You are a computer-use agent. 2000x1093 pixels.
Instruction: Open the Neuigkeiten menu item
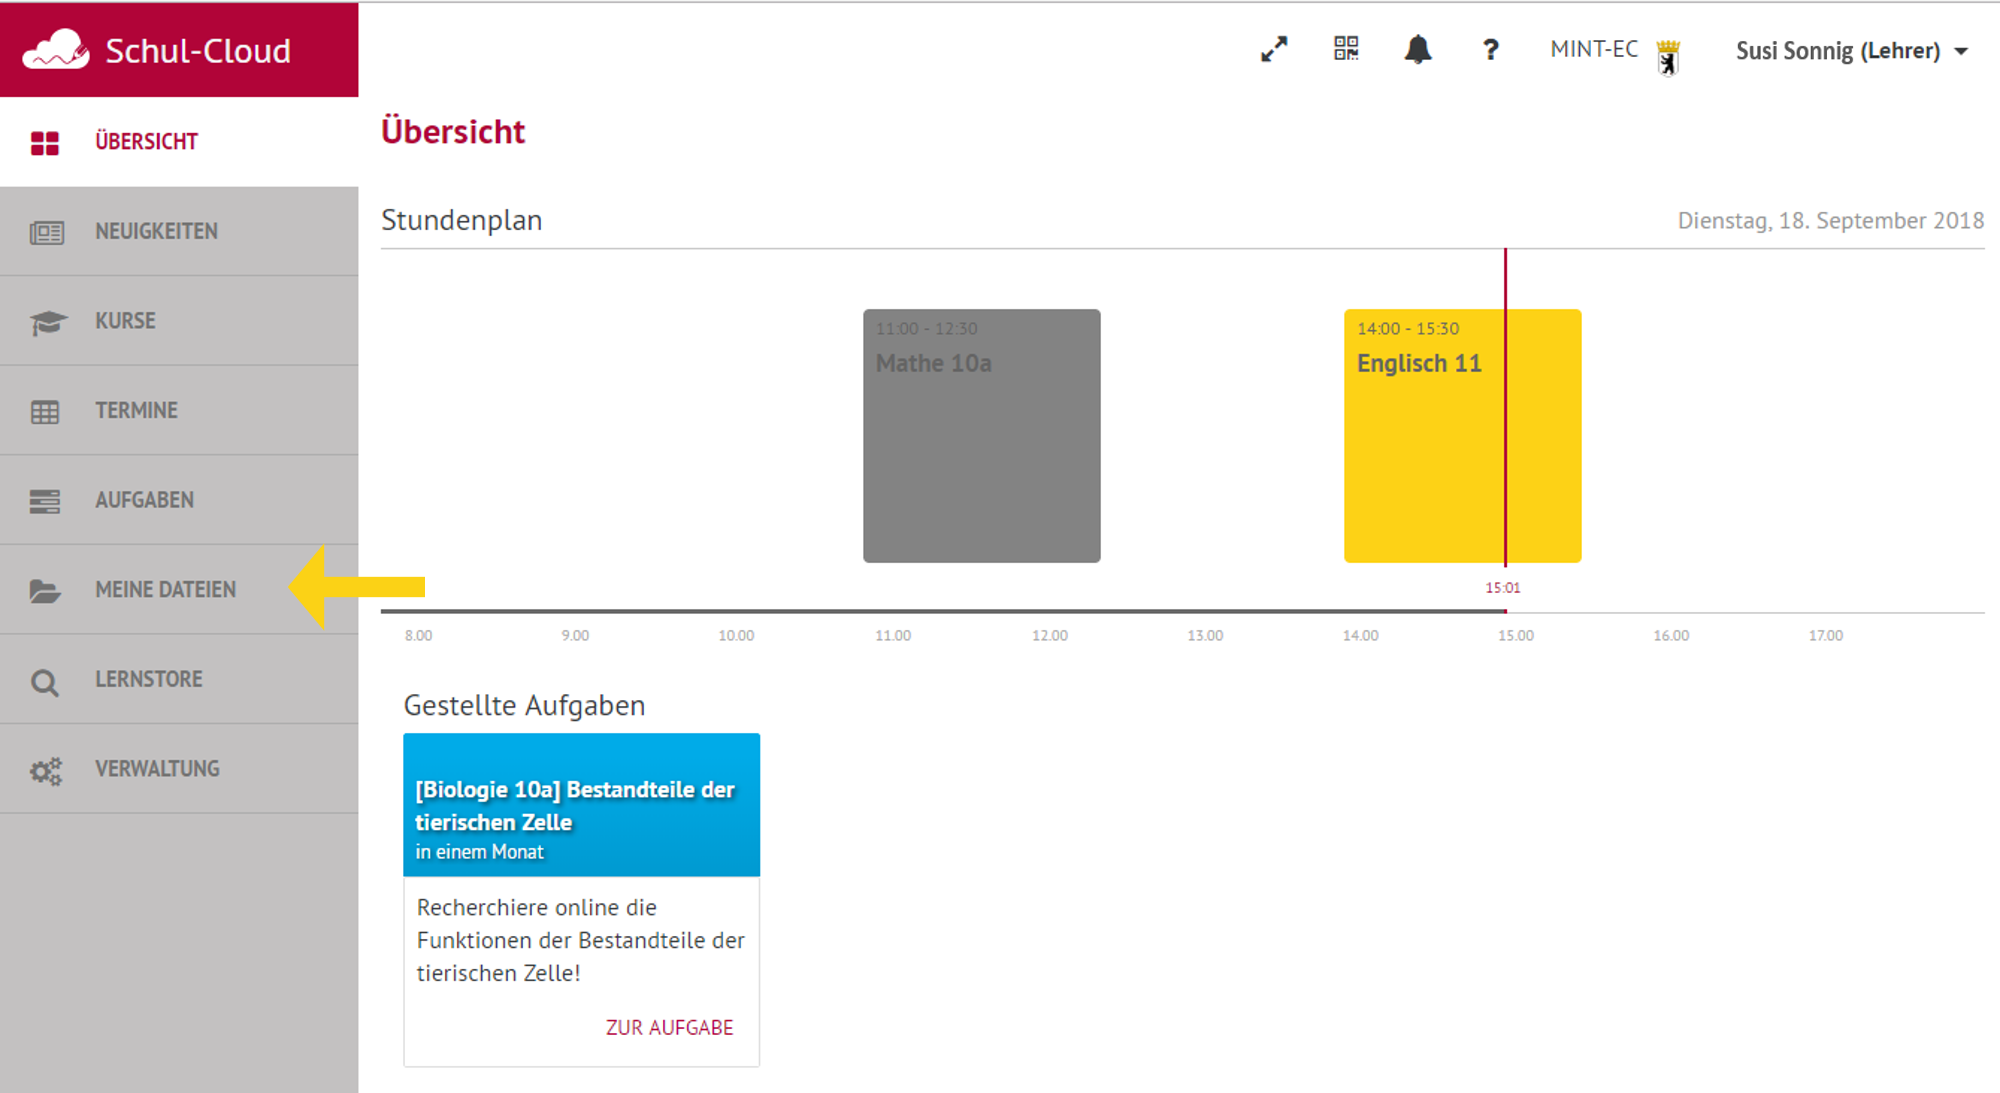click(x=179, y=231)
